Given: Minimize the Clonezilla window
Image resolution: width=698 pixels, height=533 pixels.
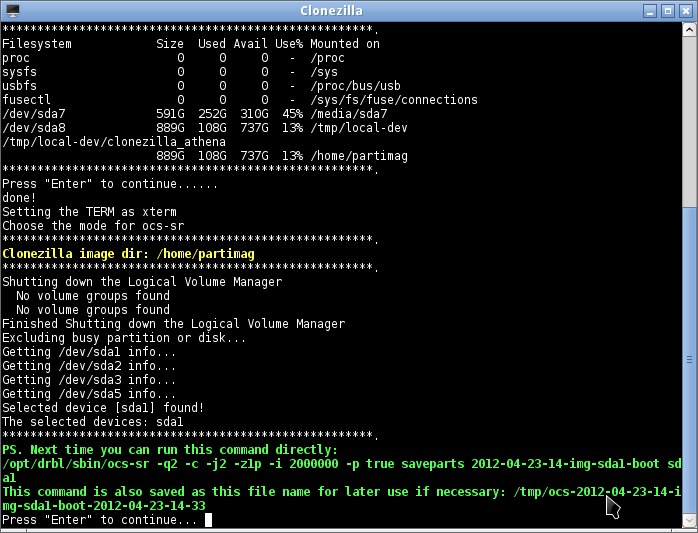Looking at the screenshot, I should (x=651, y=10).
